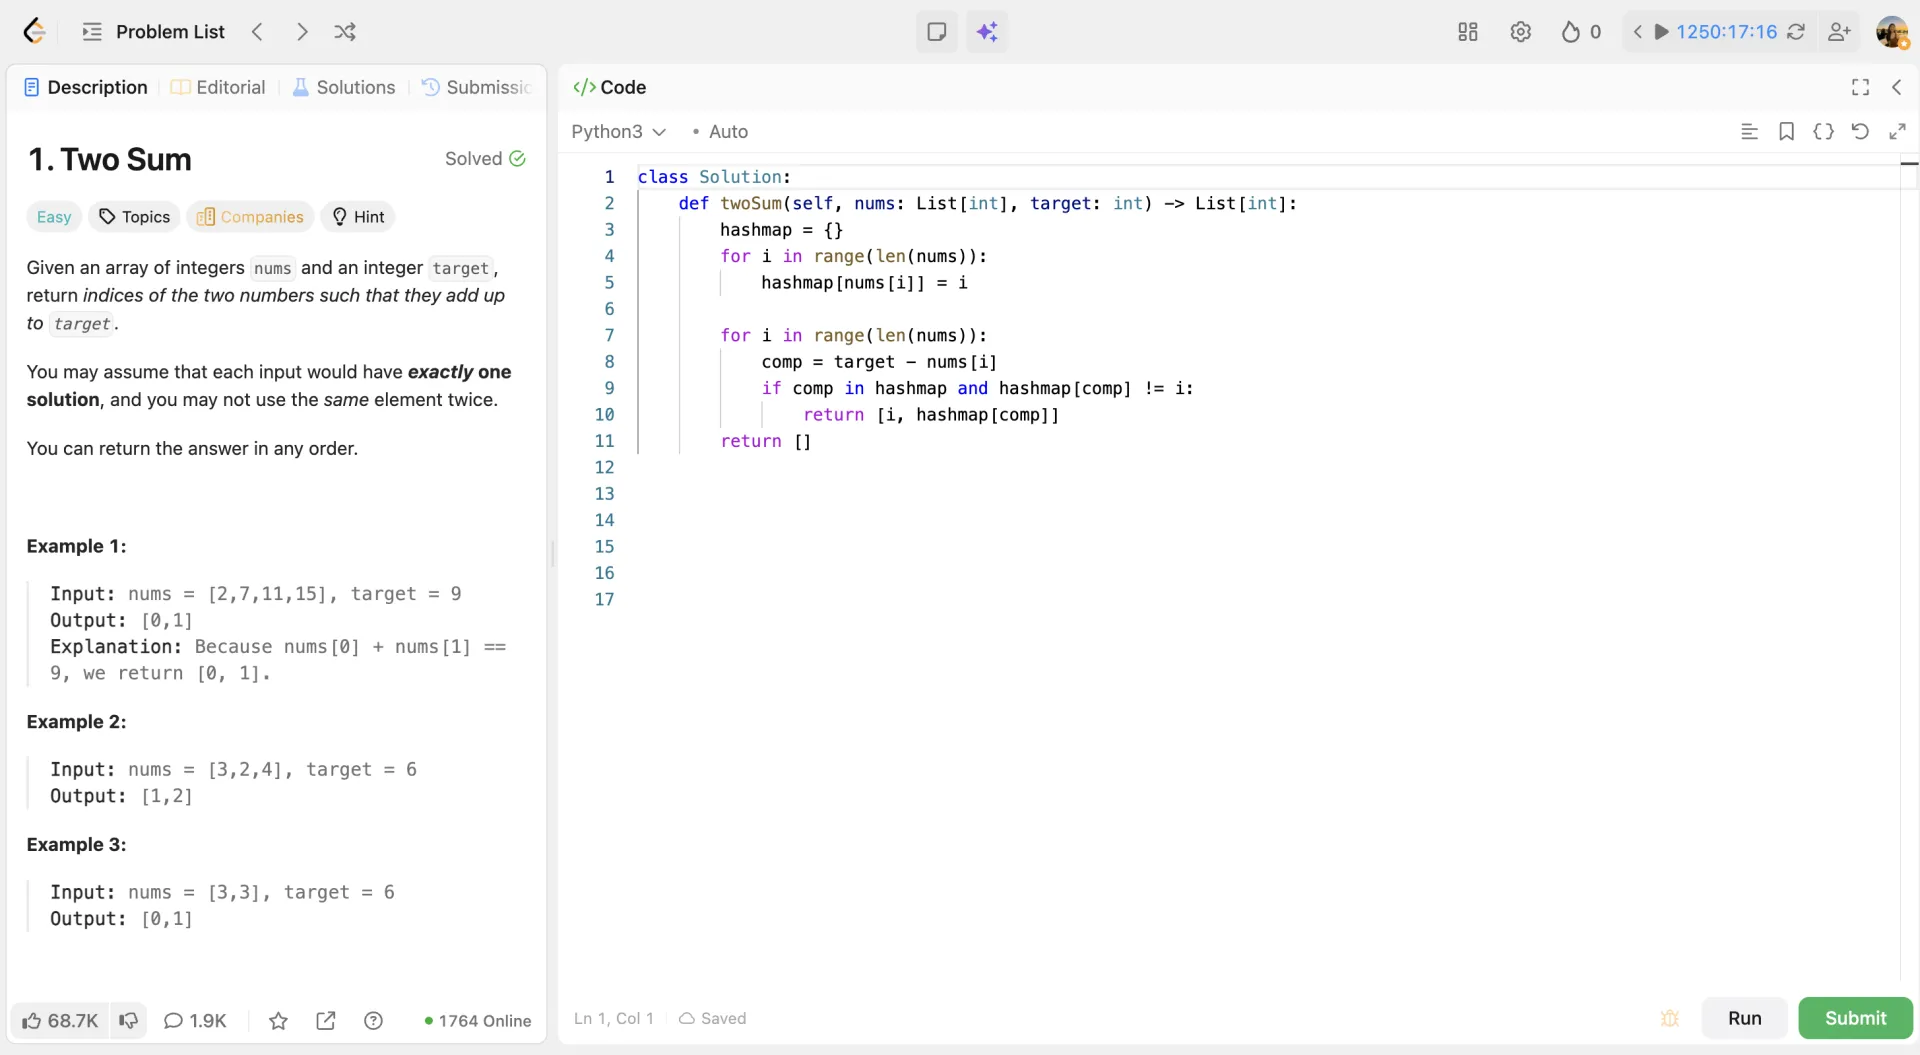This screenshot has width=1920, height=1055.
Task: Open the notes icon in top bar
Action: pyautogui.click(x=936, y=32)
